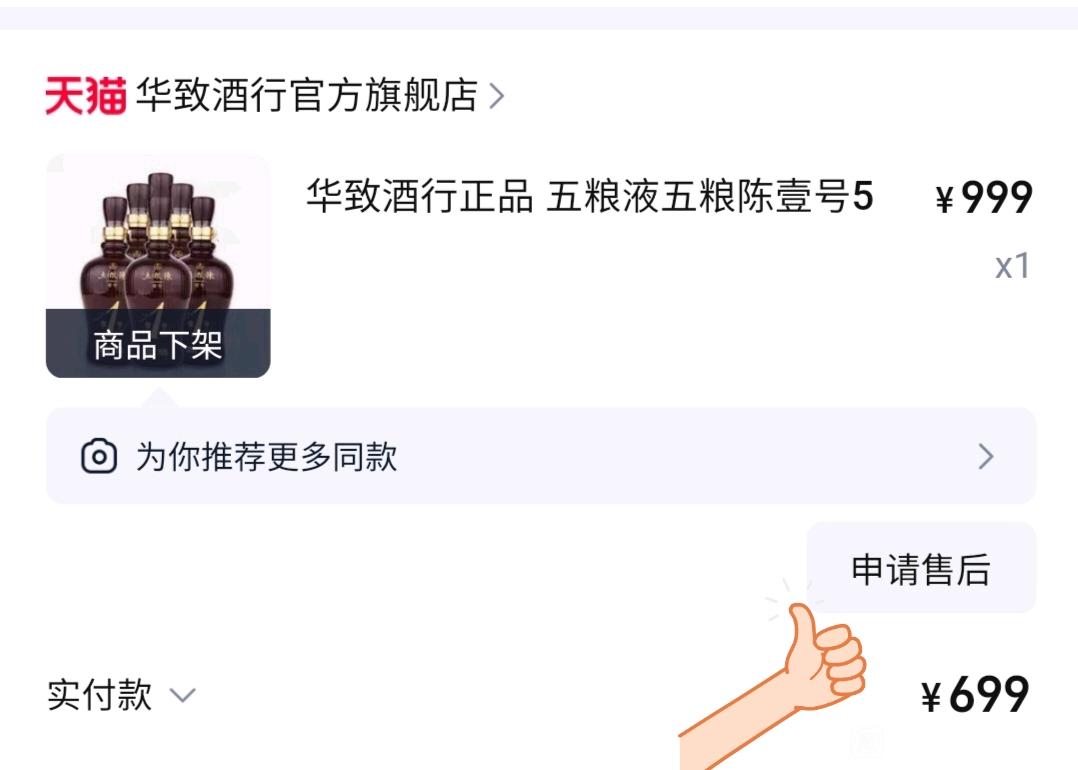Open the liquor bottles product thumbnail
Screen dimensions: 1078x770
[x=158, y=266]
